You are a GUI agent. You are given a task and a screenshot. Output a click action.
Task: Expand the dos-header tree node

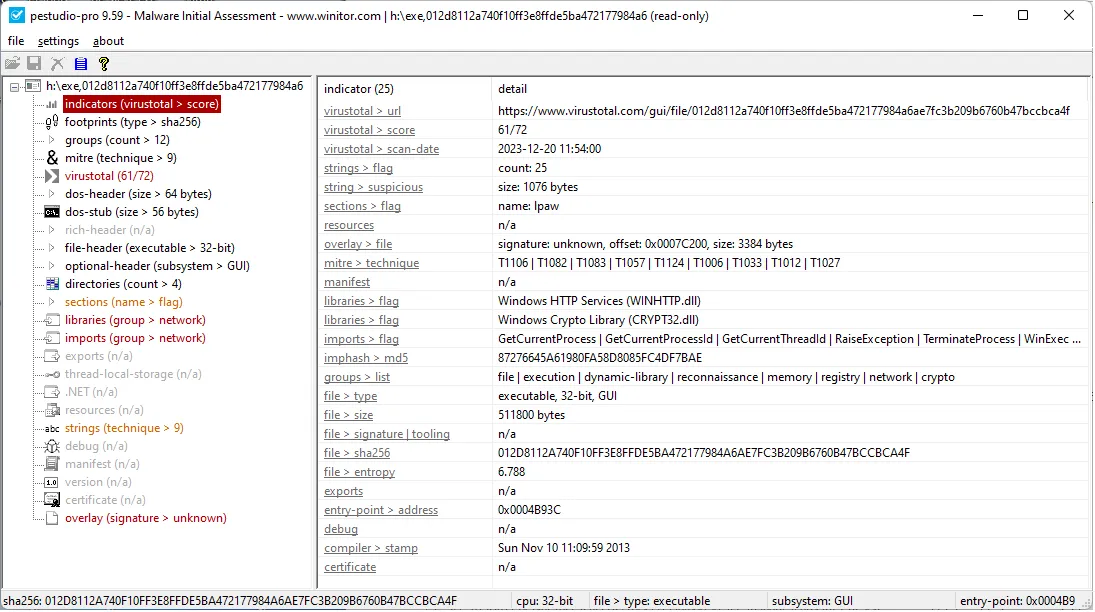coord(51,194)
